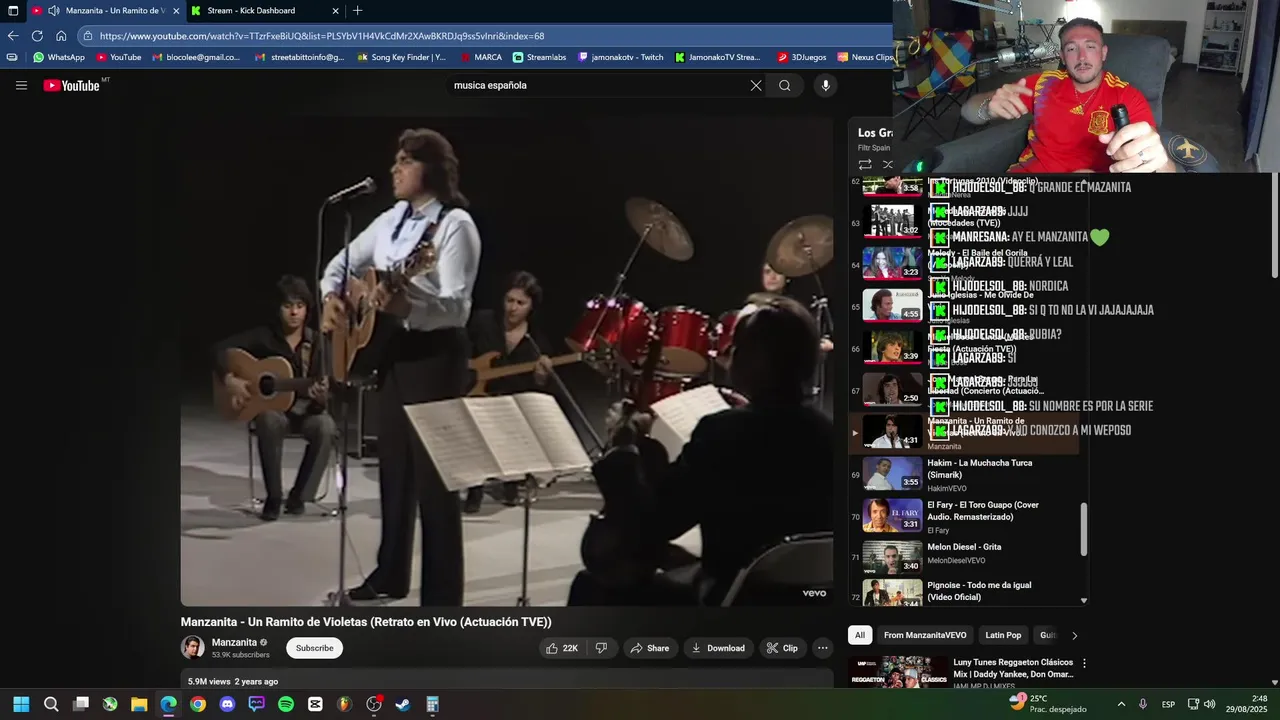Clear the search box text
Viewport: 1280px width, 720px height.
pos(756,85)
